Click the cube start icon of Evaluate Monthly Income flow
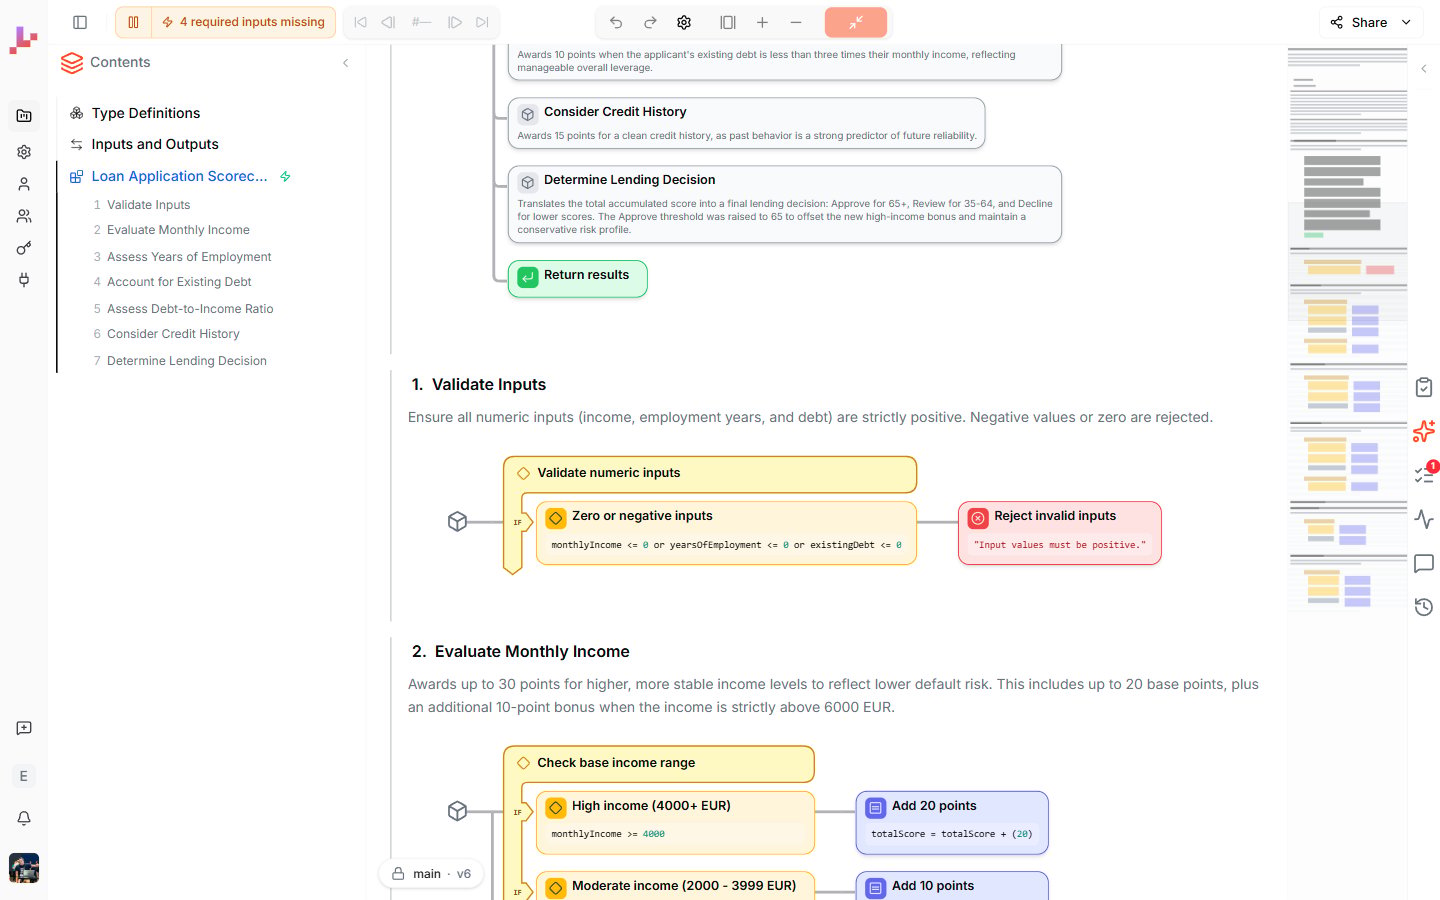Screen dimensions: 1440x900 457,811
